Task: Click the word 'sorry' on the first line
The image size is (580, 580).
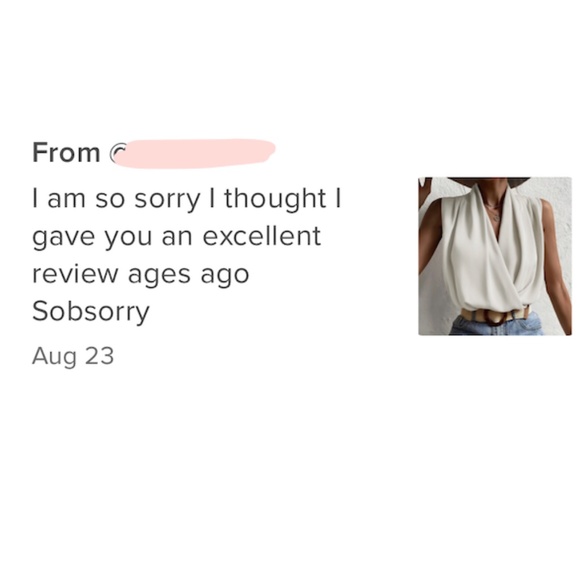Action: pos(167,200)
